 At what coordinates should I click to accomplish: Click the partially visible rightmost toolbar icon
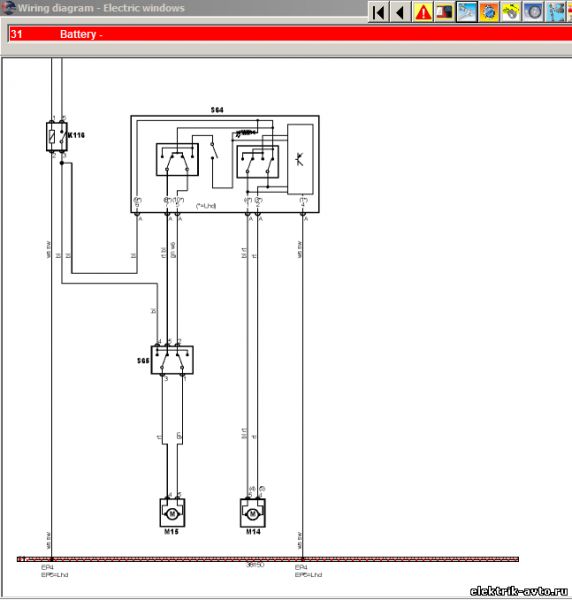569,12
